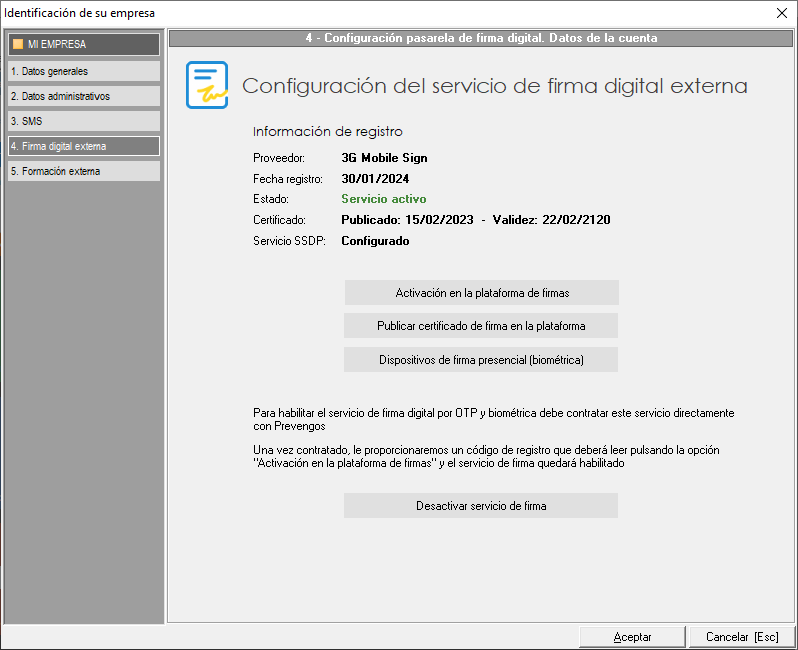Click Publicar certificado de firma en la plataforma
798x650 pixels.
(x=481, y=326)
